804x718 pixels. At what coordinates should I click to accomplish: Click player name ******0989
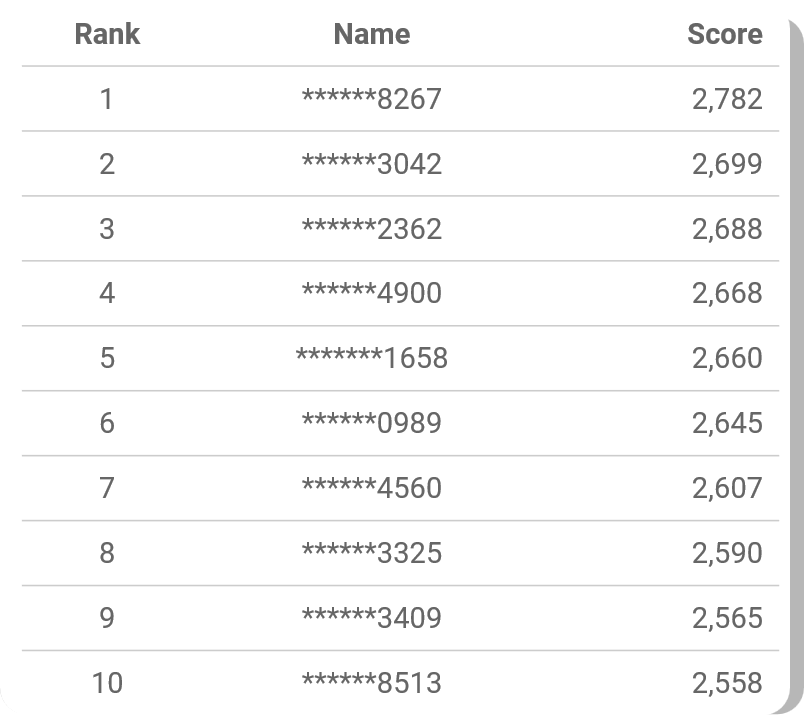coord(371,423)
